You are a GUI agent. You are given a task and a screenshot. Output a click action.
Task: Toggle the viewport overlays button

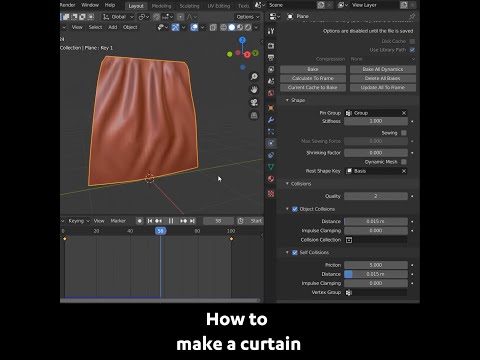click(x=194, y=27)
